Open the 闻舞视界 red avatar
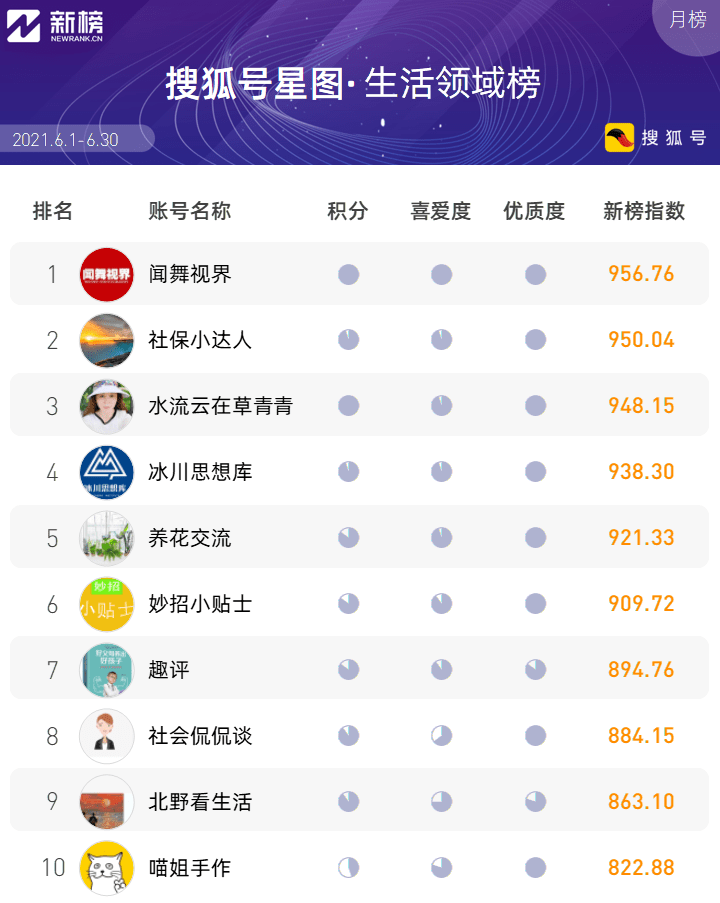This screenshot has height=903, width=720. (107, 275)
